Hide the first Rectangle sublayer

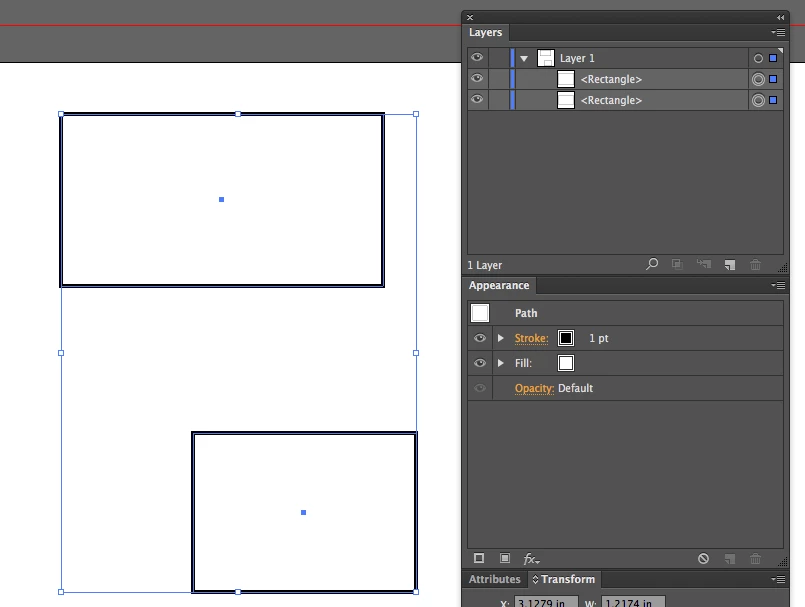477,79
